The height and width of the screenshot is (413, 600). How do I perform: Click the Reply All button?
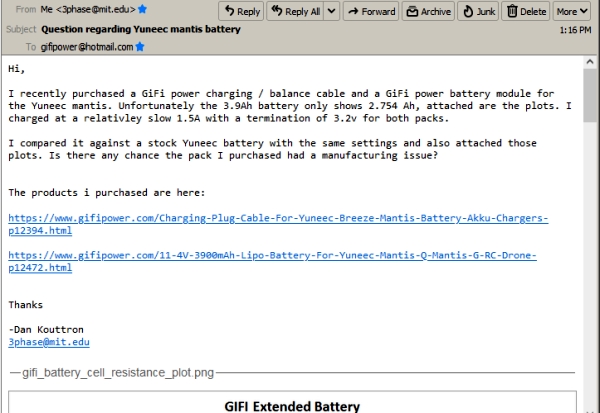click(295, 11)
